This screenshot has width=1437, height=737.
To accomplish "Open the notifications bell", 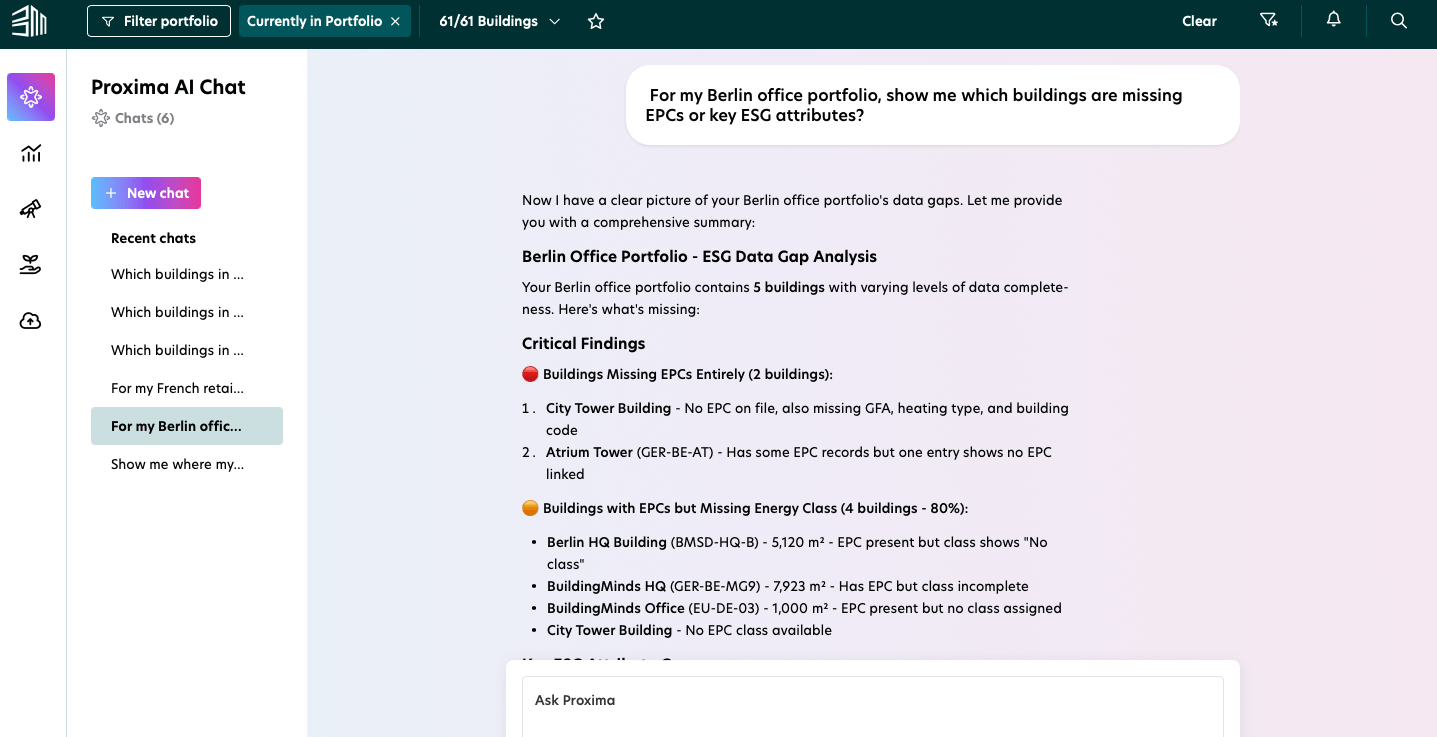I will tap(1333, 20).
